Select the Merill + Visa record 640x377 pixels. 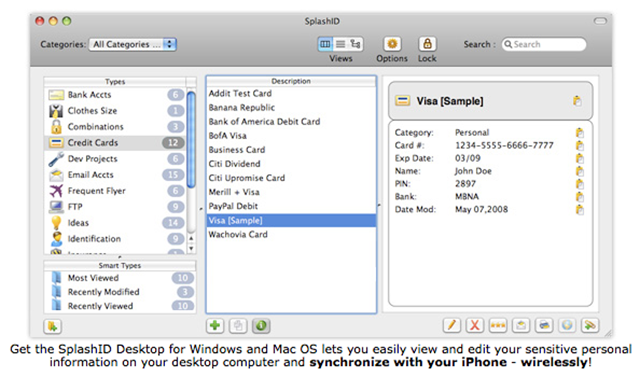pyautogui.click(x=291, y=192)
